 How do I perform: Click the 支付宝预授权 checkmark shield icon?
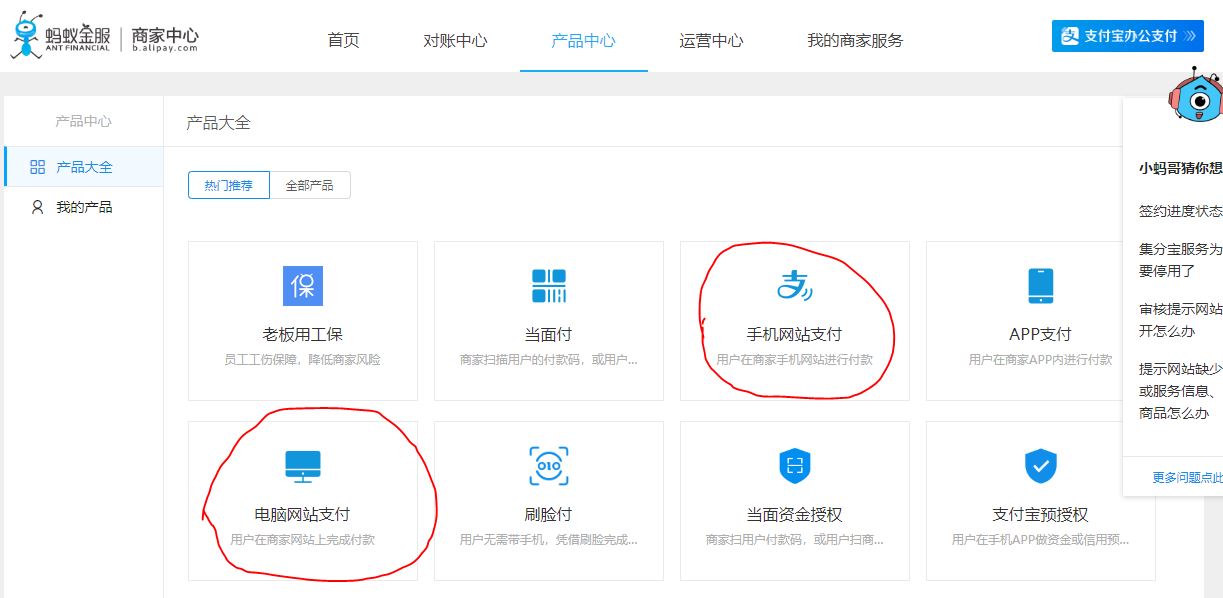[x=1040, y=465]
